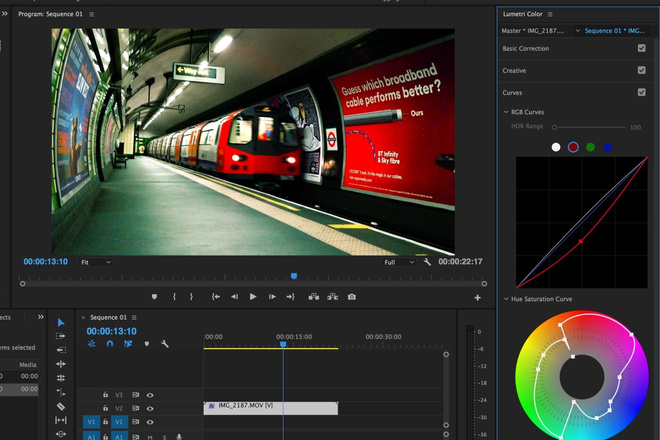Screen dimensions: 660x440
Task: Select the Rate Stretch tool
Action: tap(61, 392)
